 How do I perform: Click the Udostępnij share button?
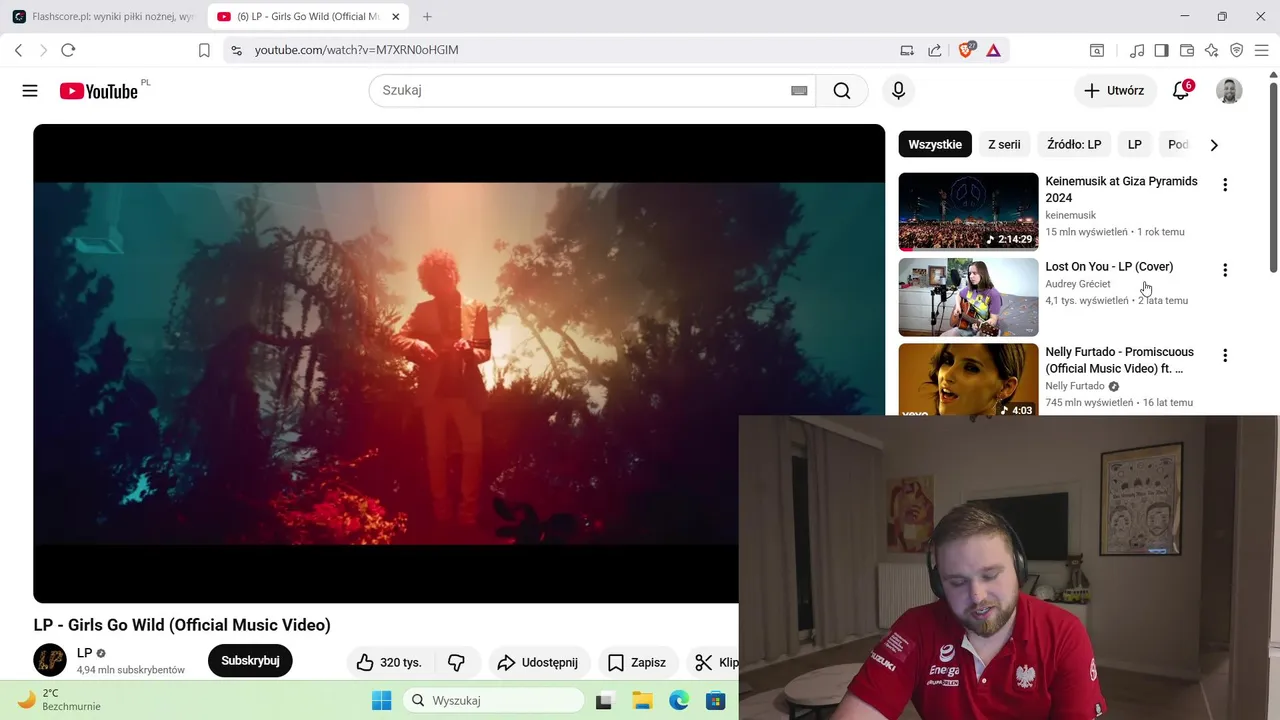click(x=538, y=662)
